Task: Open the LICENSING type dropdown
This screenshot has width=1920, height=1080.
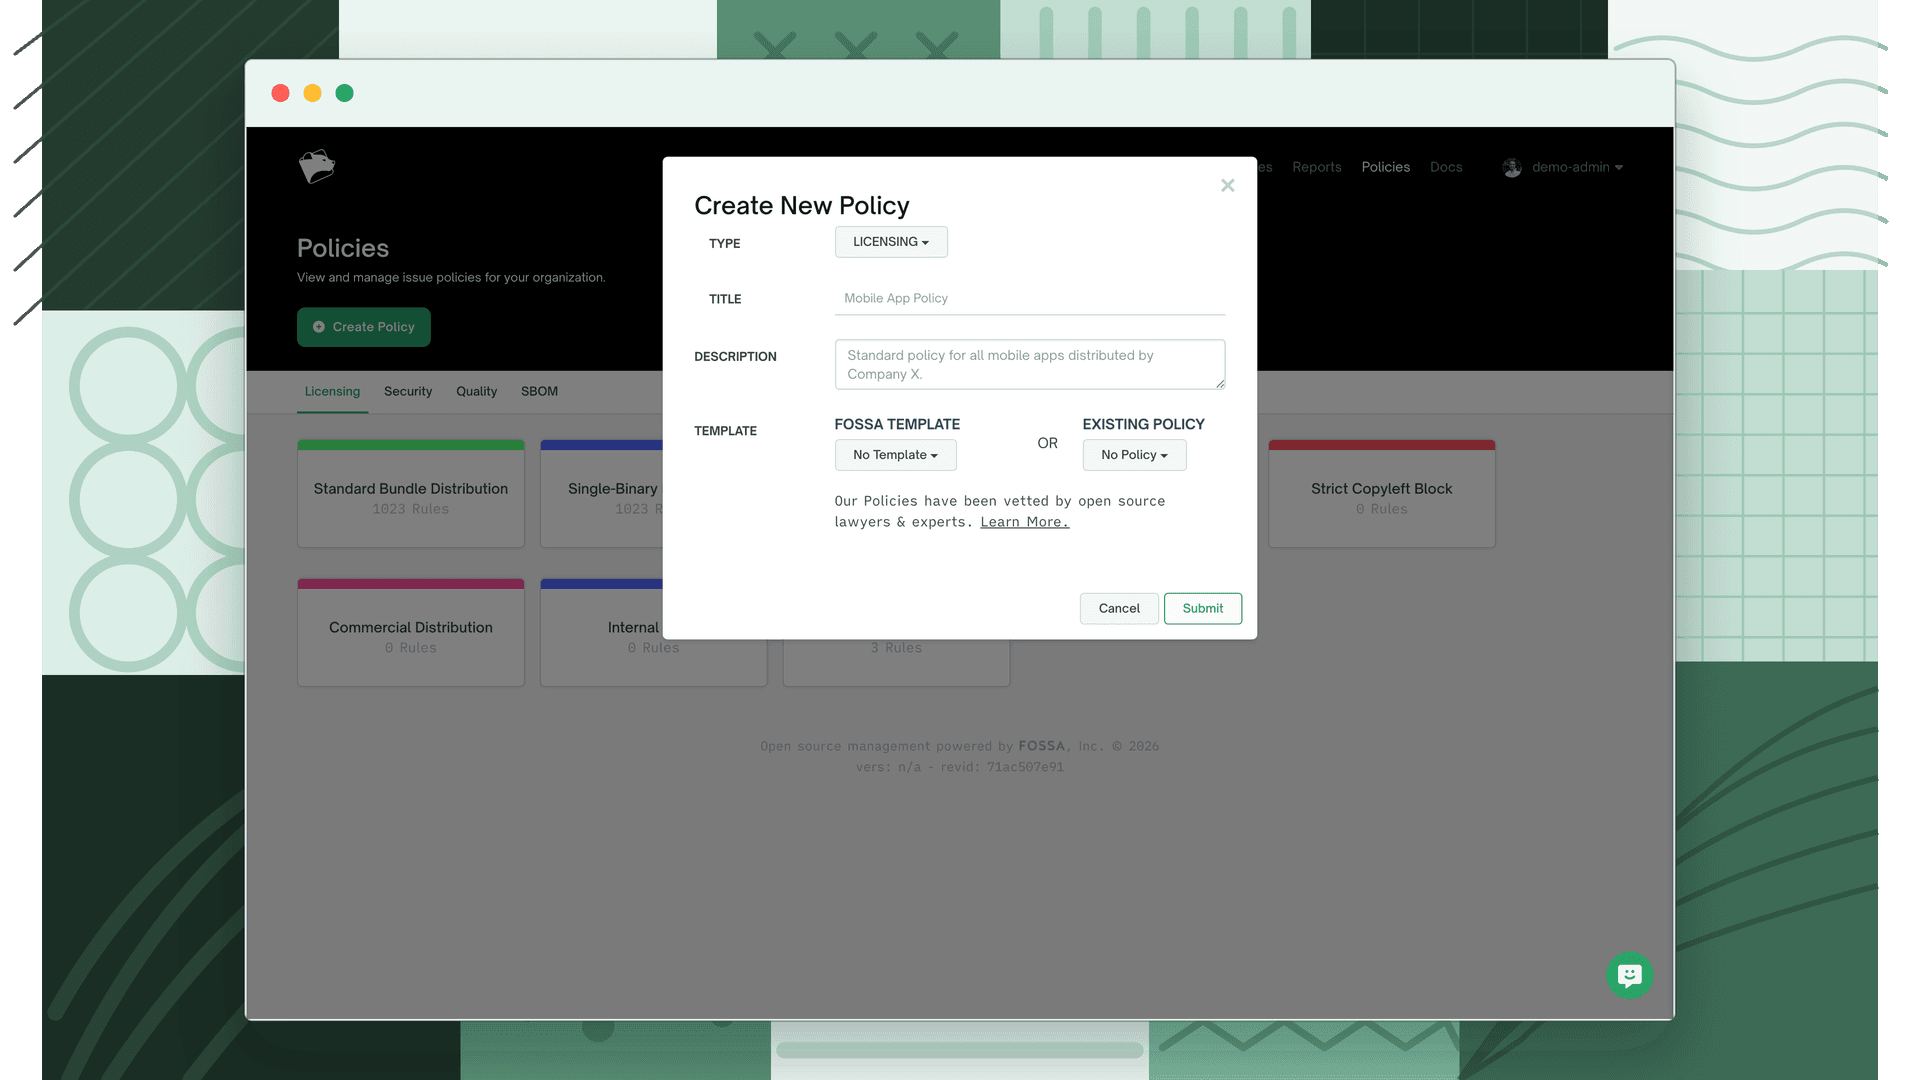Action: point(891,242)
